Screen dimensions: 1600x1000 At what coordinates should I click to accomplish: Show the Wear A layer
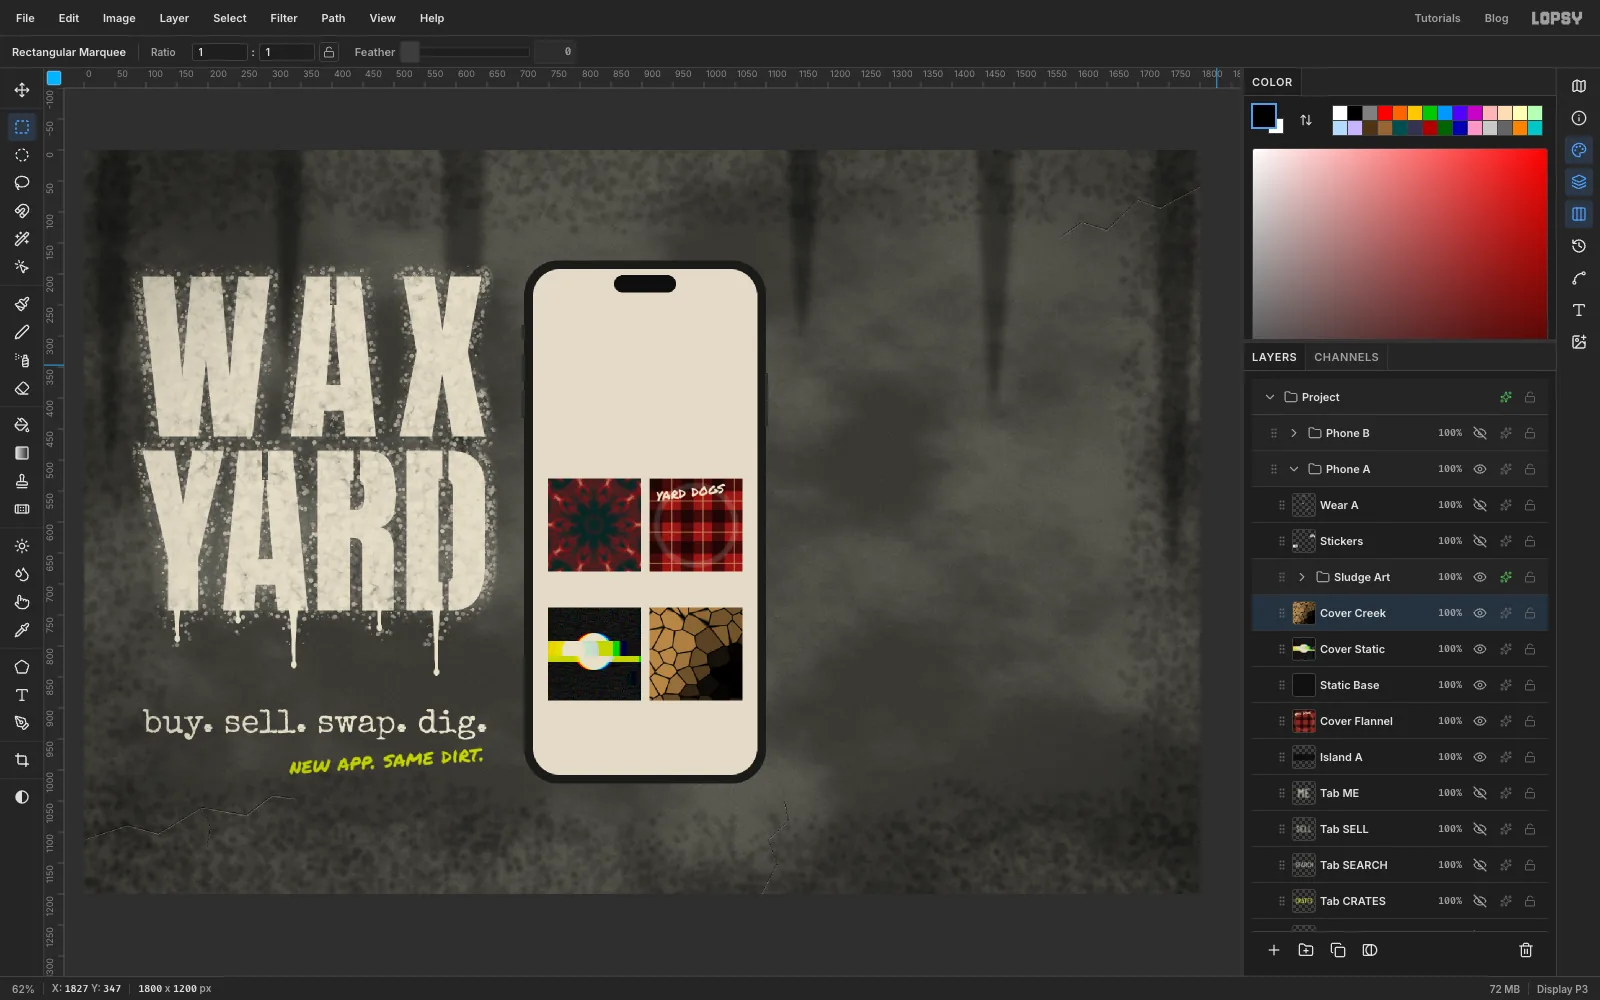pyautogui.click(x=1480, y=505)
